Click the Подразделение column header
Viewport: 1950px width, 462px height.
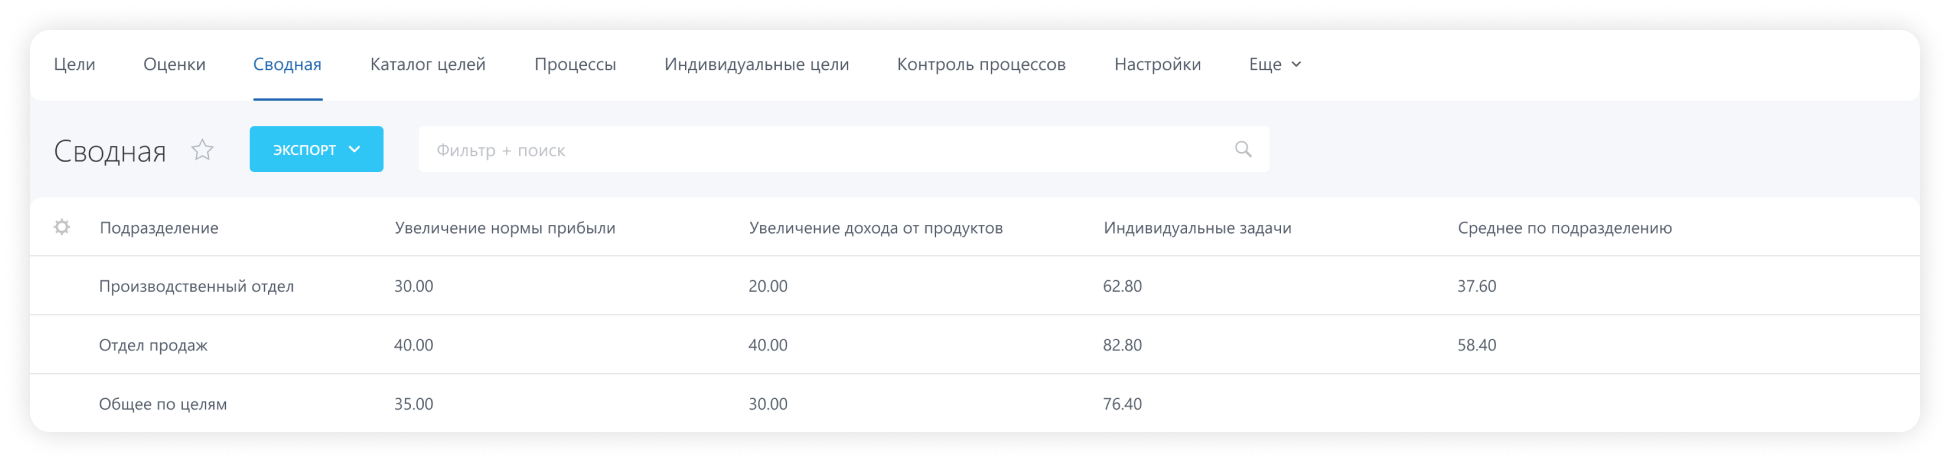[x=159, y=228]
